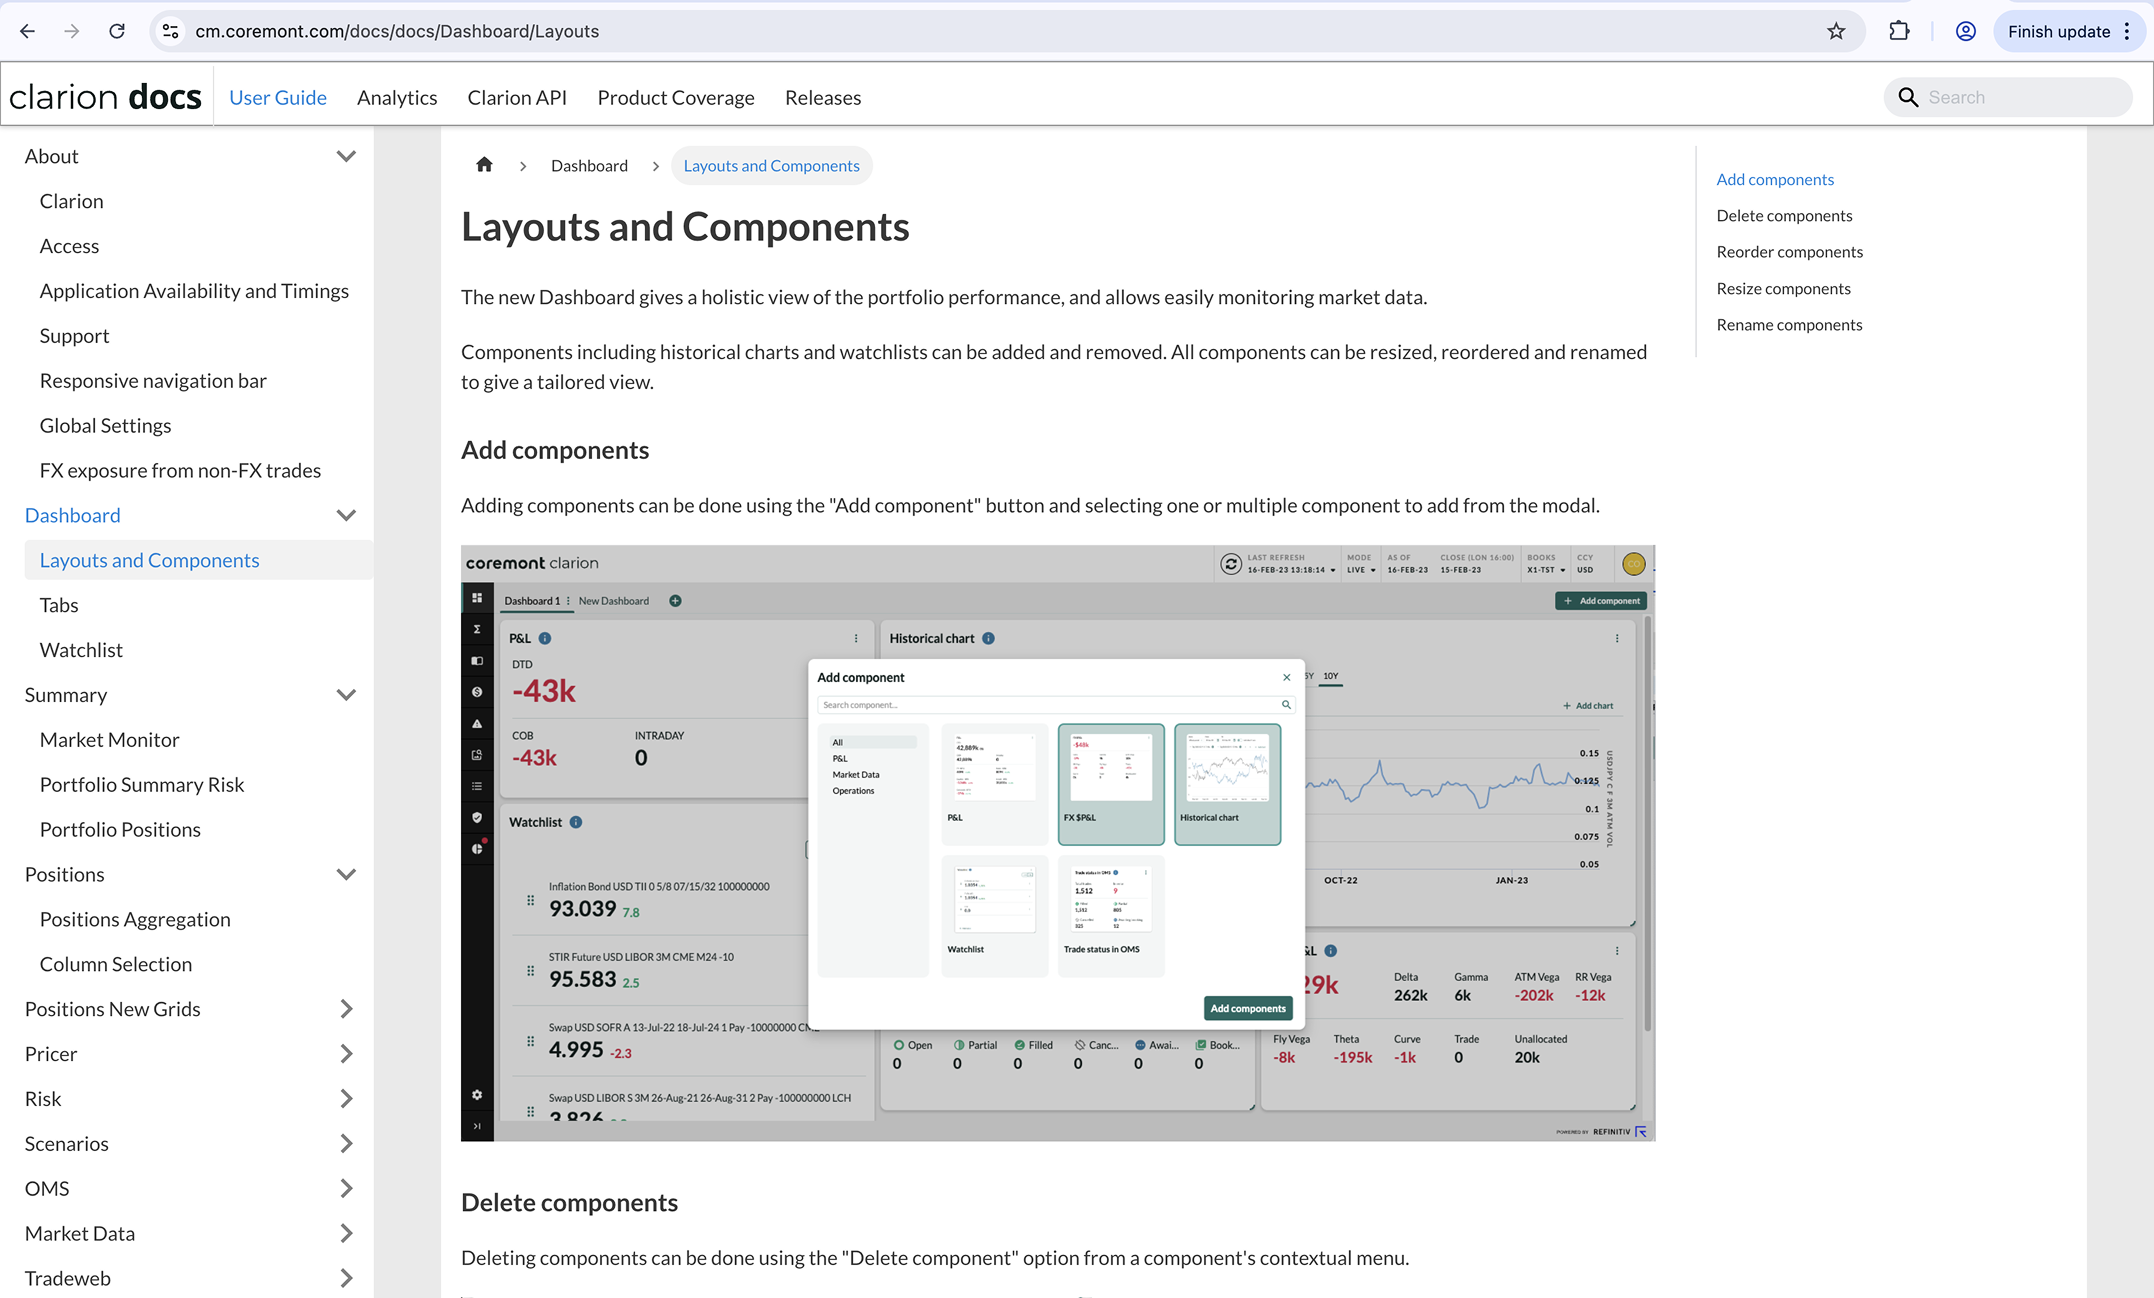This screenshot has height=1298, width=2154.
Task: Go back with the browser back arrow
Action: tap(27, 31)
